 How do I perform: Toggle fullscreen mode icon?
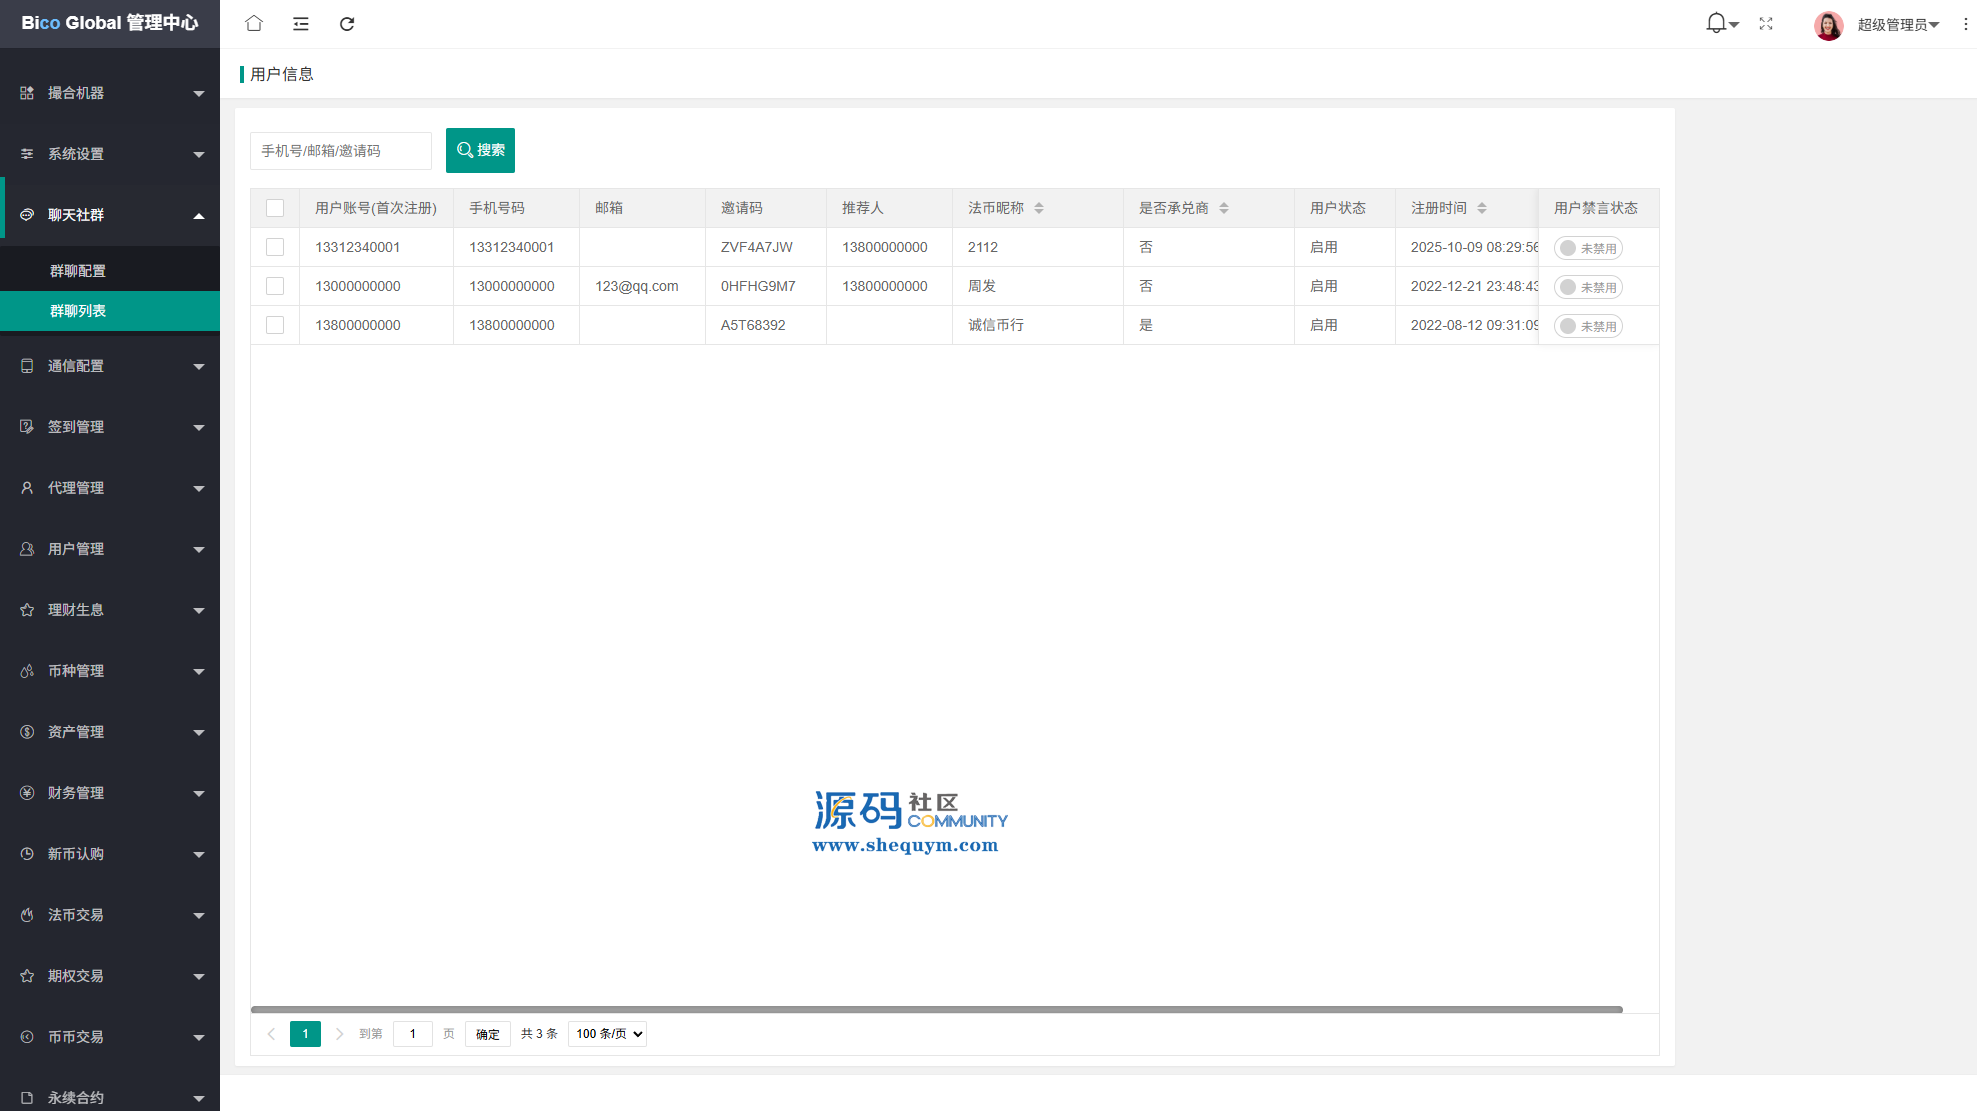tap(1766, 24)
